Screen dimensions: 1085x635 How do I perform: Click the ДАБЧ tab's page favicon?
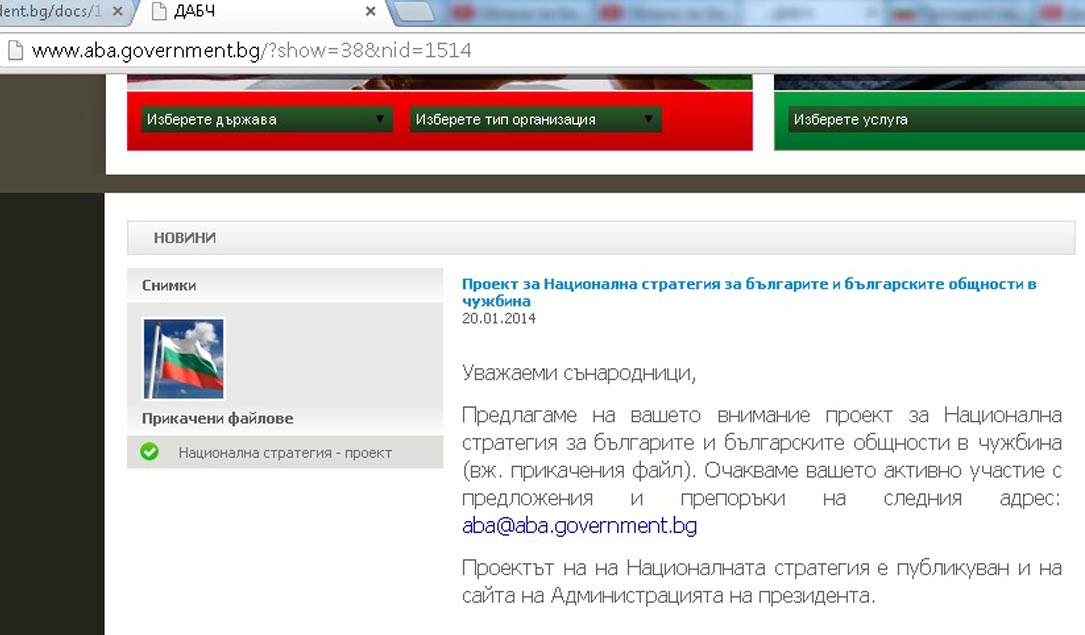157,12
